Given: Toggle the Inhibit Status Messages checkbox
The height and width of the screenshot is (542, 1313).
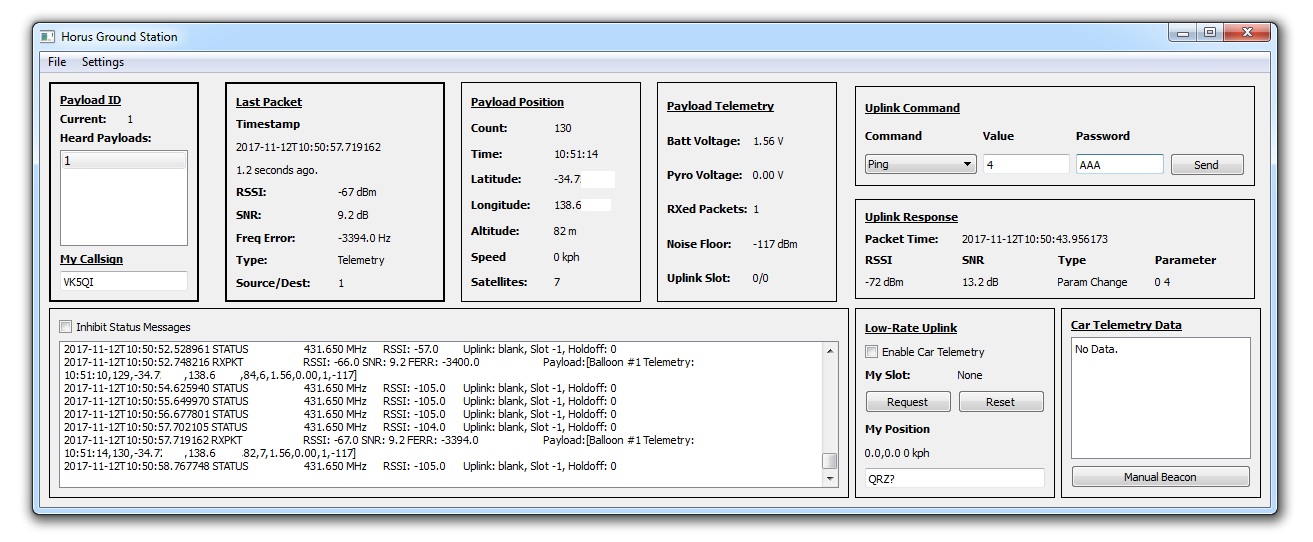Looking at the screenshot, I should pos(66,327).
